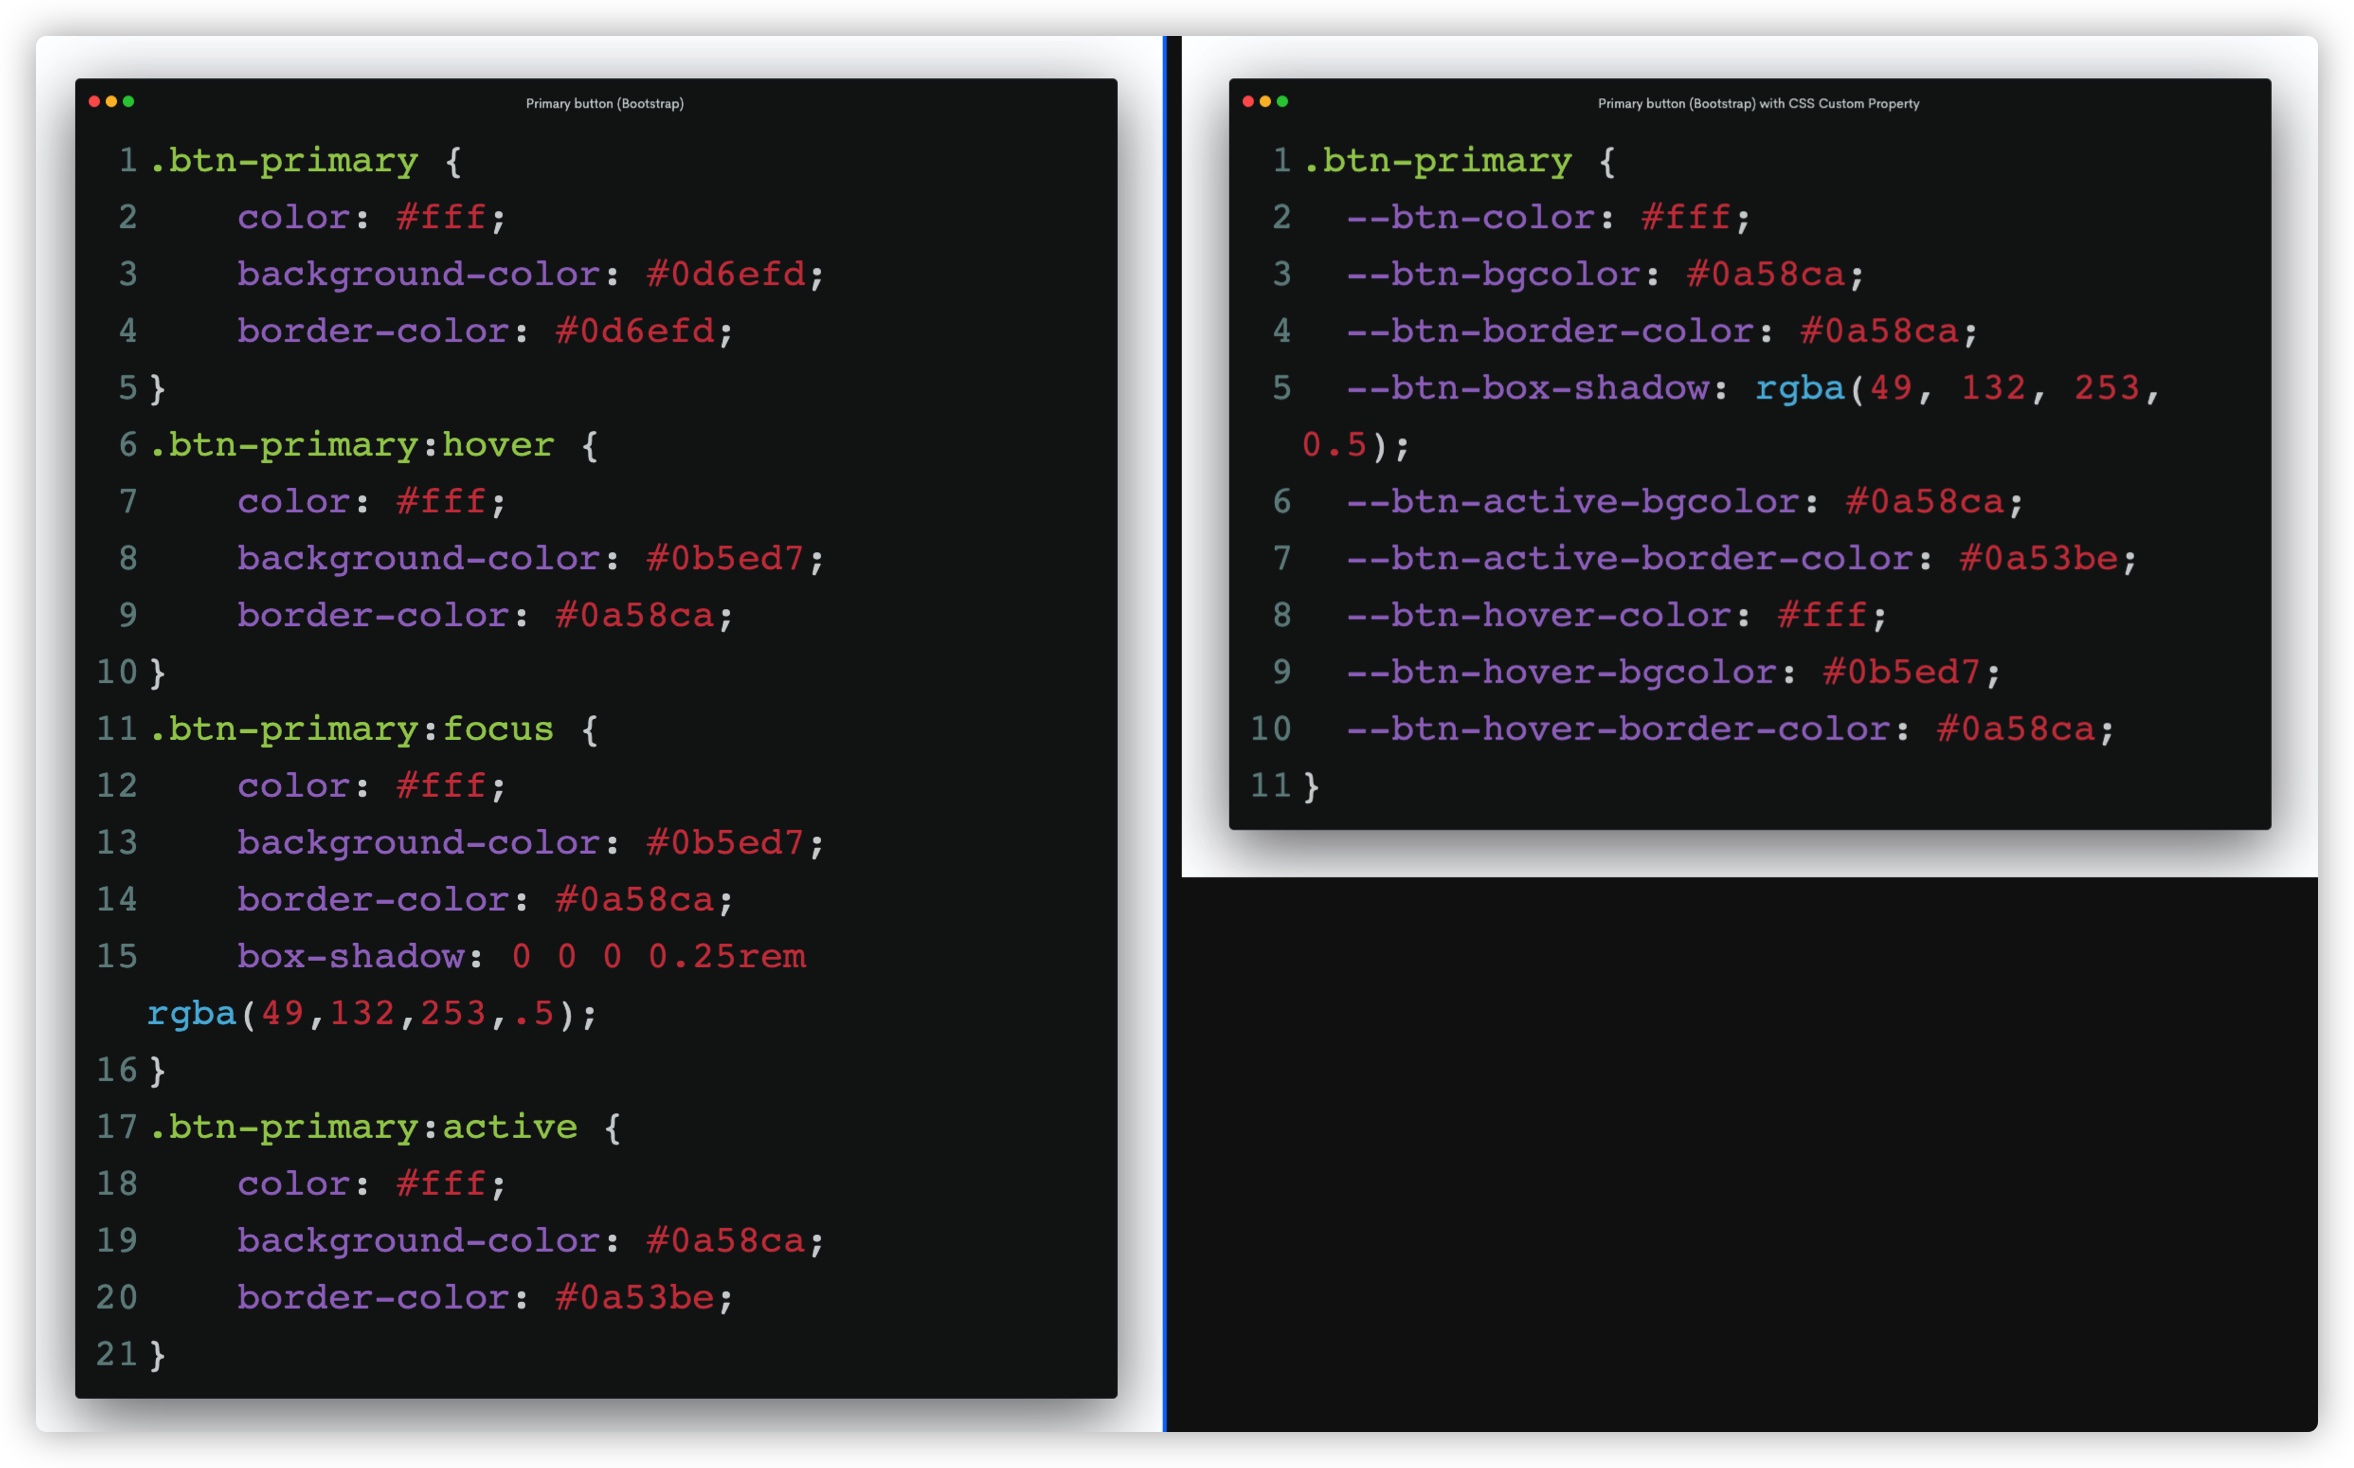Screen dimensions: 2354x1468
Task: Click yellow minimize dot on right code window
Action: coord(1265,101)
